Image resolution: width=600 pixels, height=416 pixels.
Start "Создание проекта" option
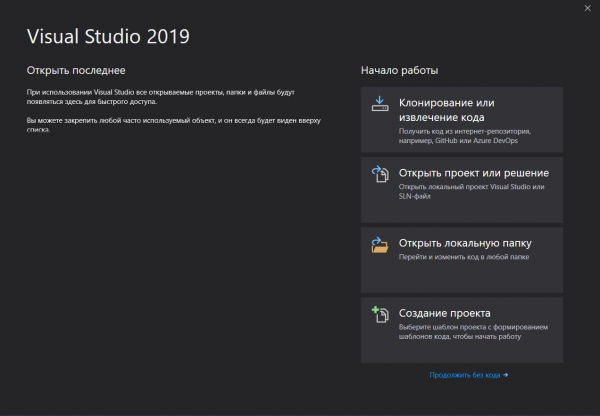[445, 312]
